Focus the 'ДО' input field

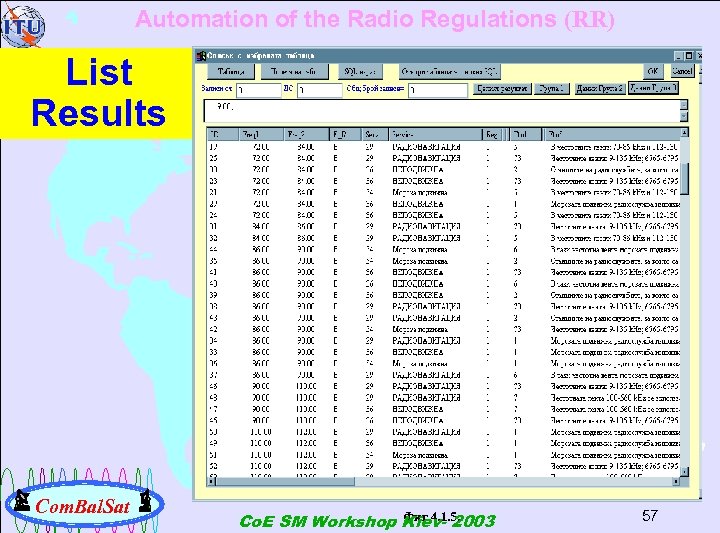[320, 90]
